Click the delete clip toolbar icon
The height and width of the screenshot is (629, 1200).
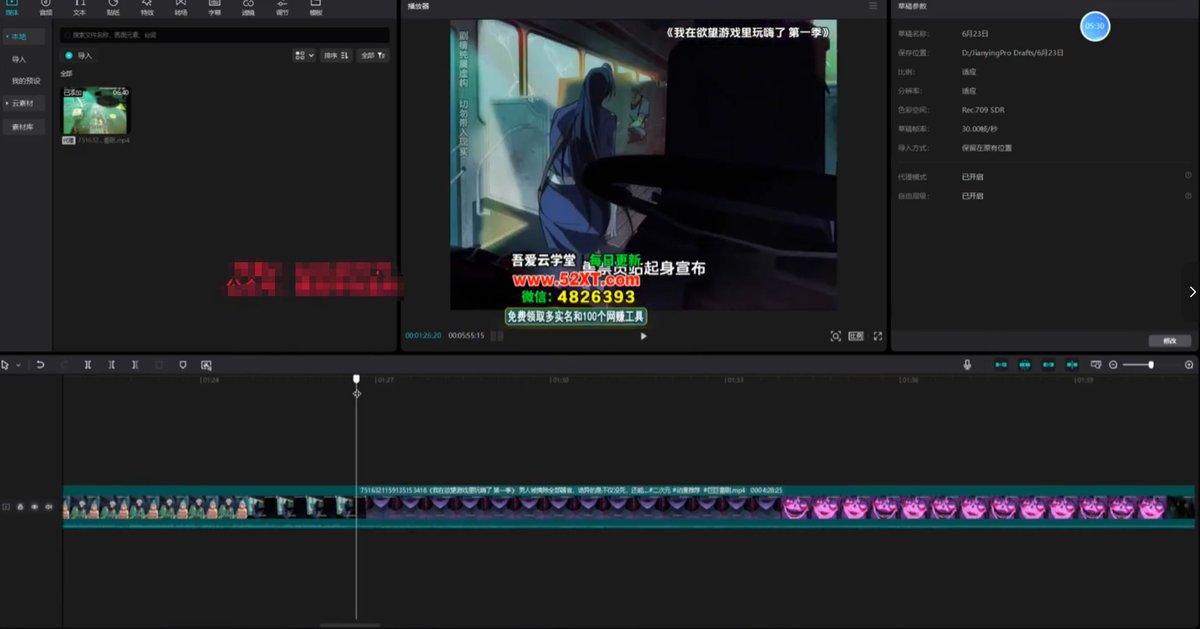point(158,365)
